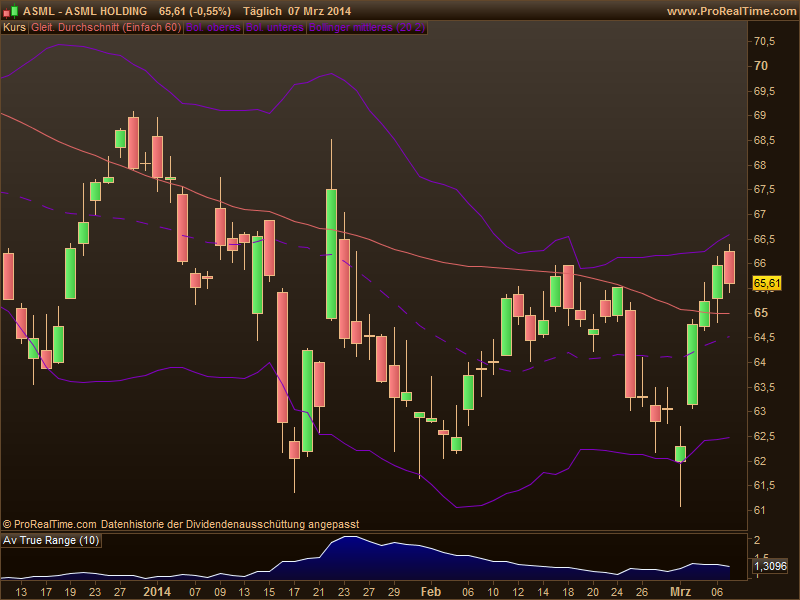Click the 'ASML - ASML HOLDING' title text
This screenshot has width=800, height=600.
85,11
